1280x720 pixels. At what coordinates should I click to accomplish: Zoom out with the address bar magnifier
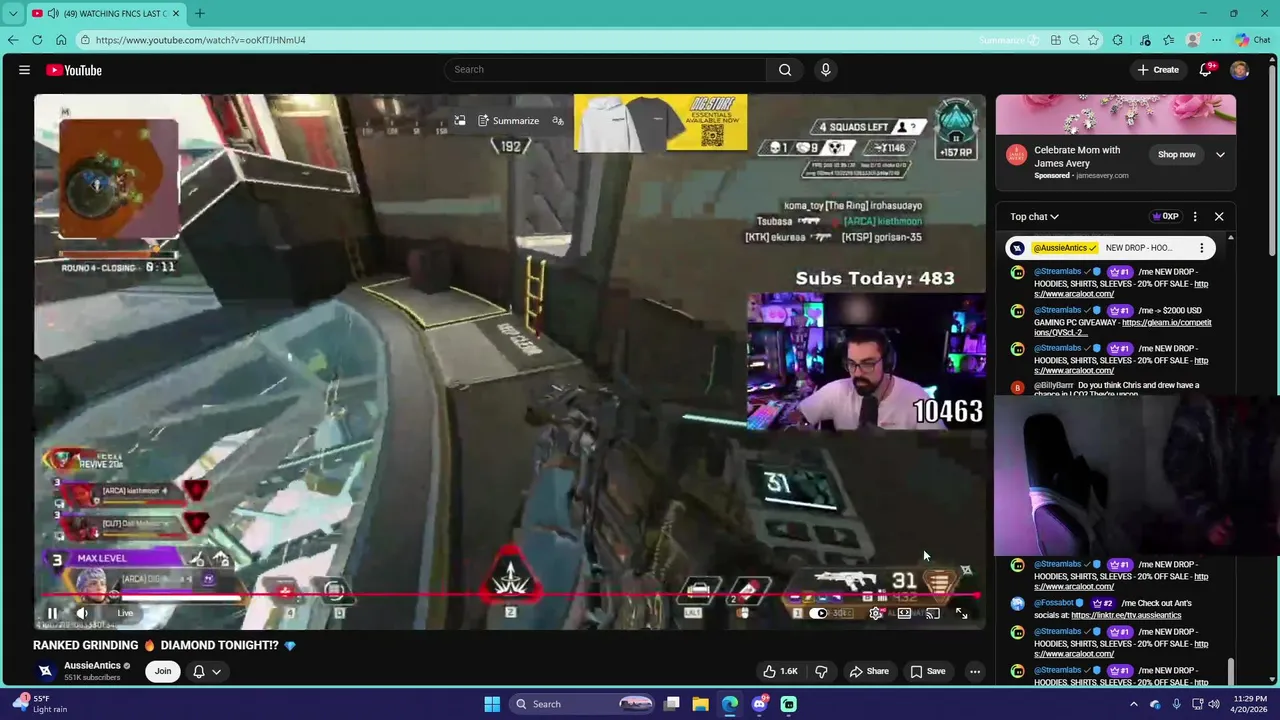(1074, 40)
